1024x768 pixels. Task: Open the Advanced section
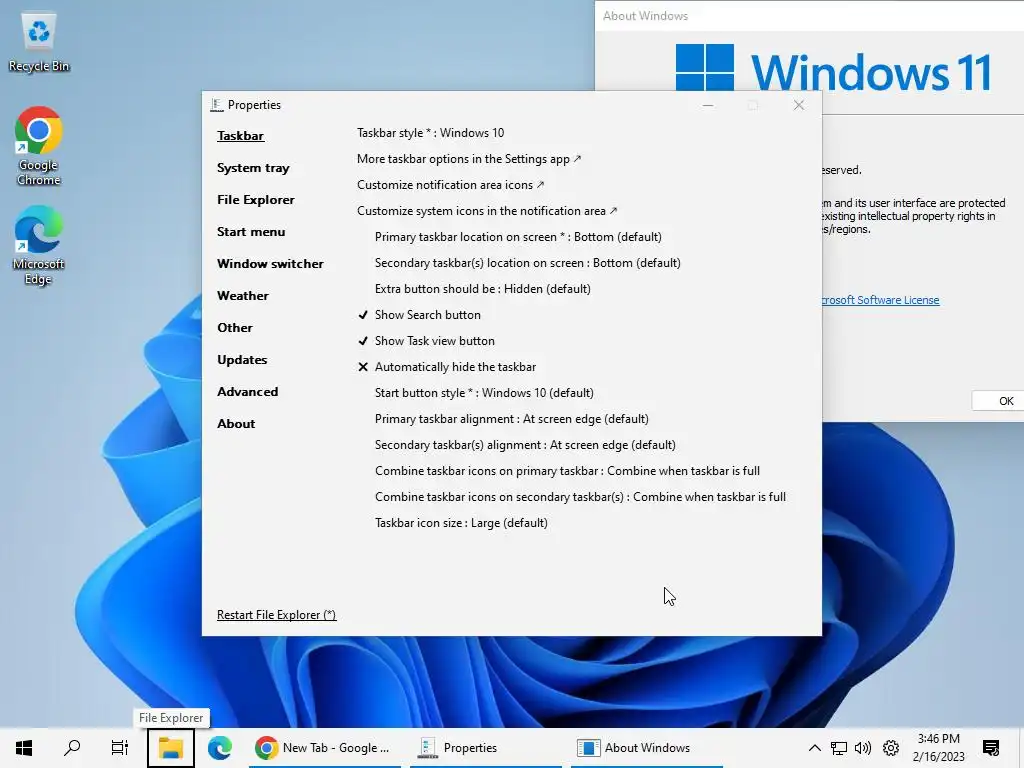click(248, 392)
